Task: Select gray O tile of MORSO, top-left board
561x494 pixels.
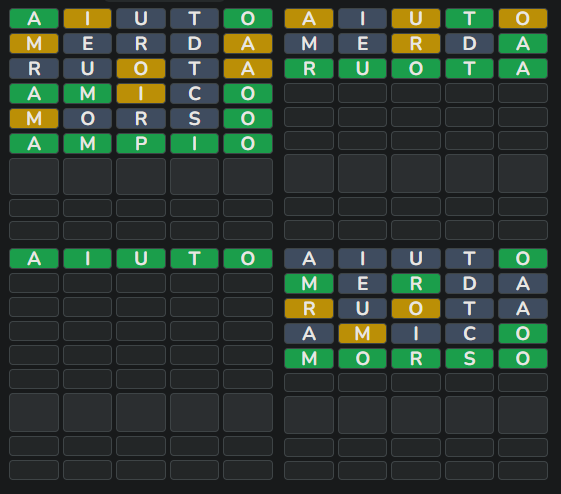Action: 87,118
